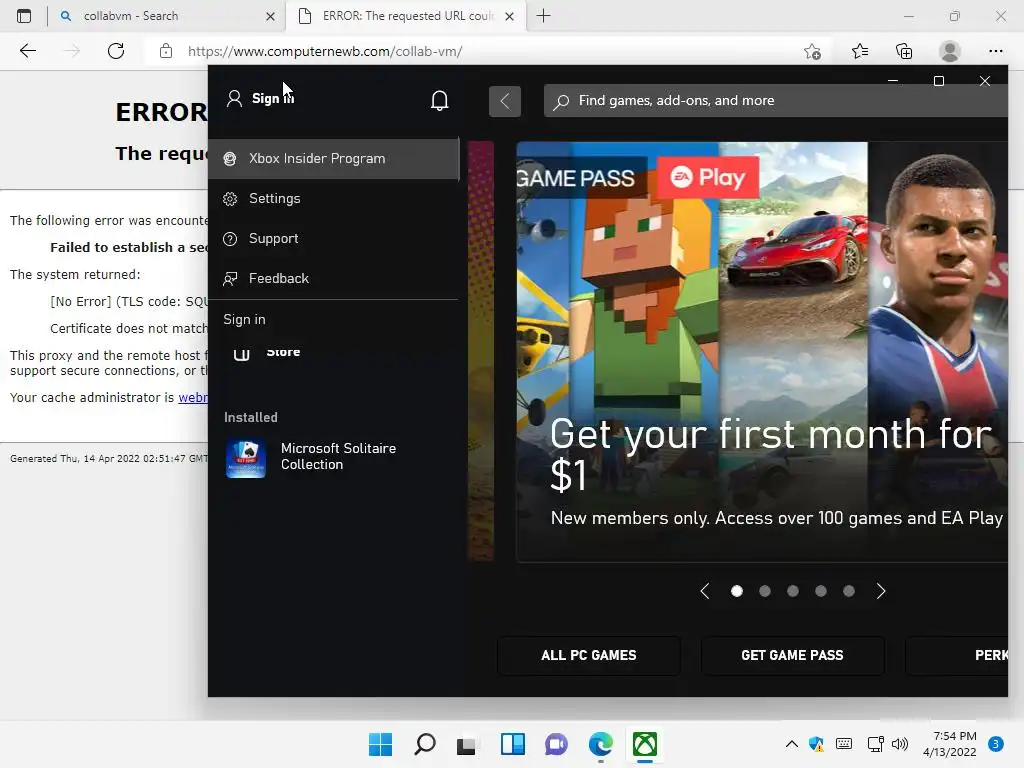Click Edge profile avatar icon

pyautogui.click(x=950, y=51)
